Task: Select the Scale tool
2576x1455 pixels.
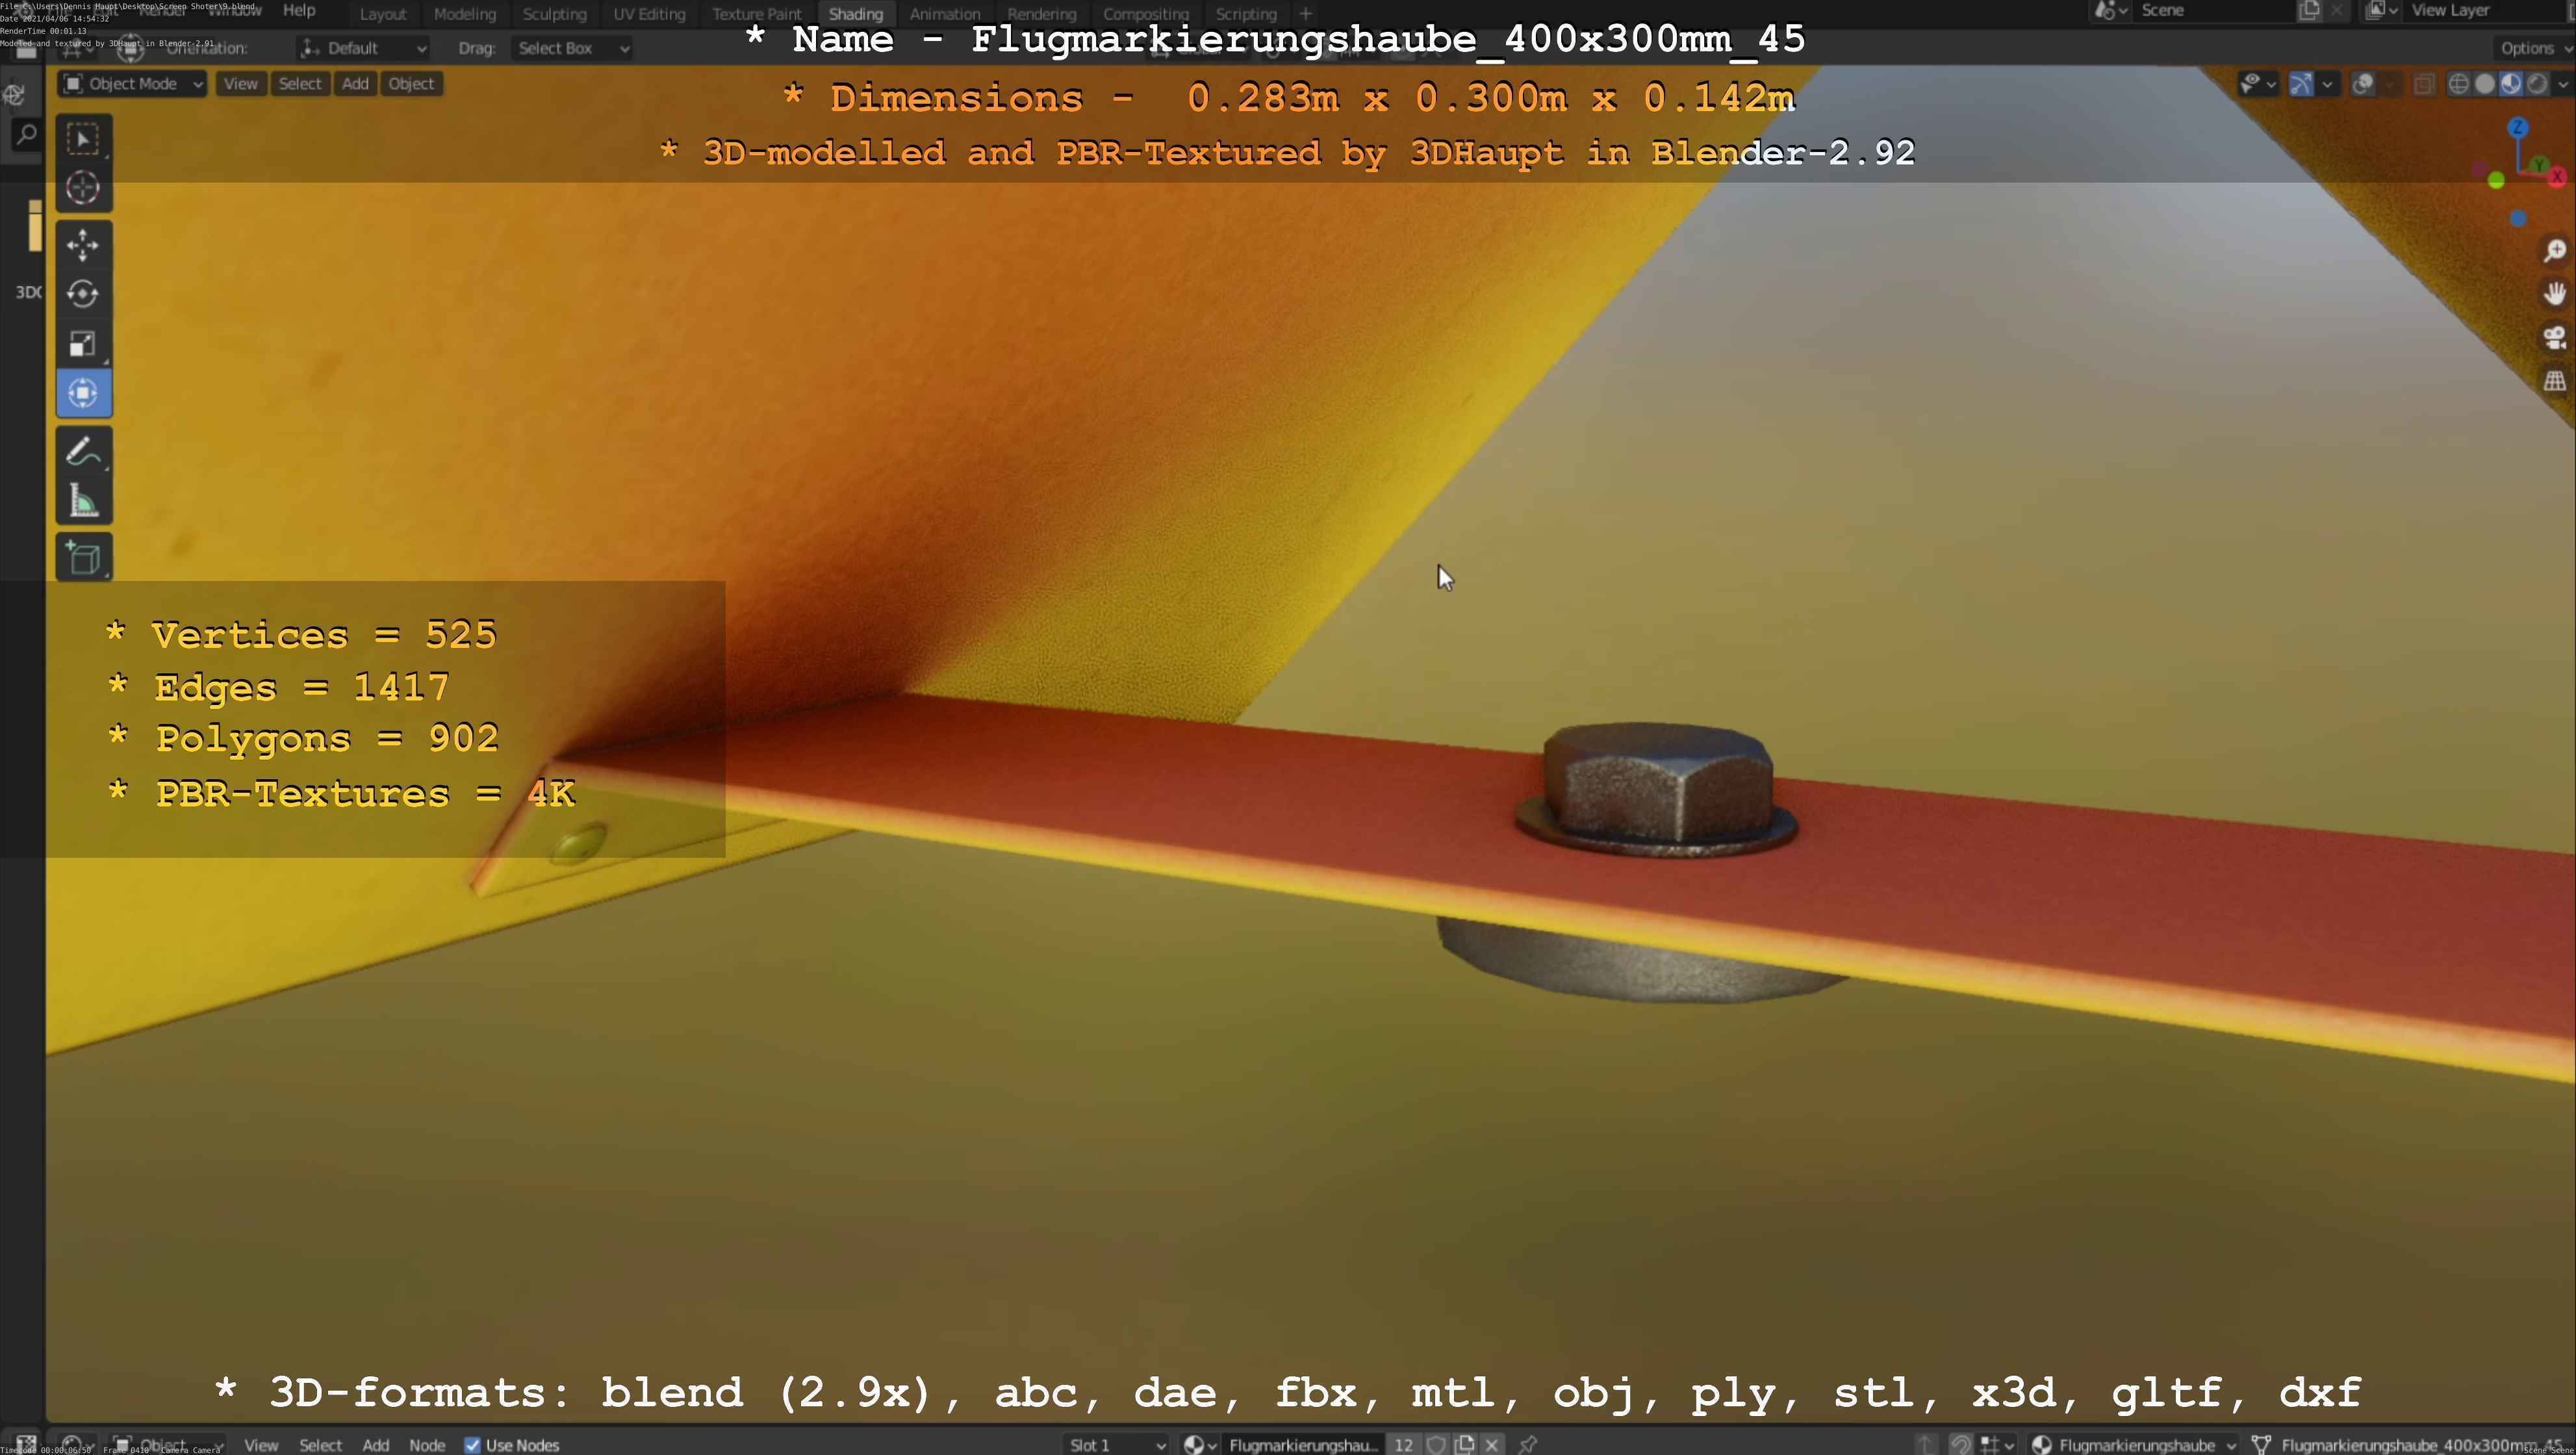Action: click(83, 344)
